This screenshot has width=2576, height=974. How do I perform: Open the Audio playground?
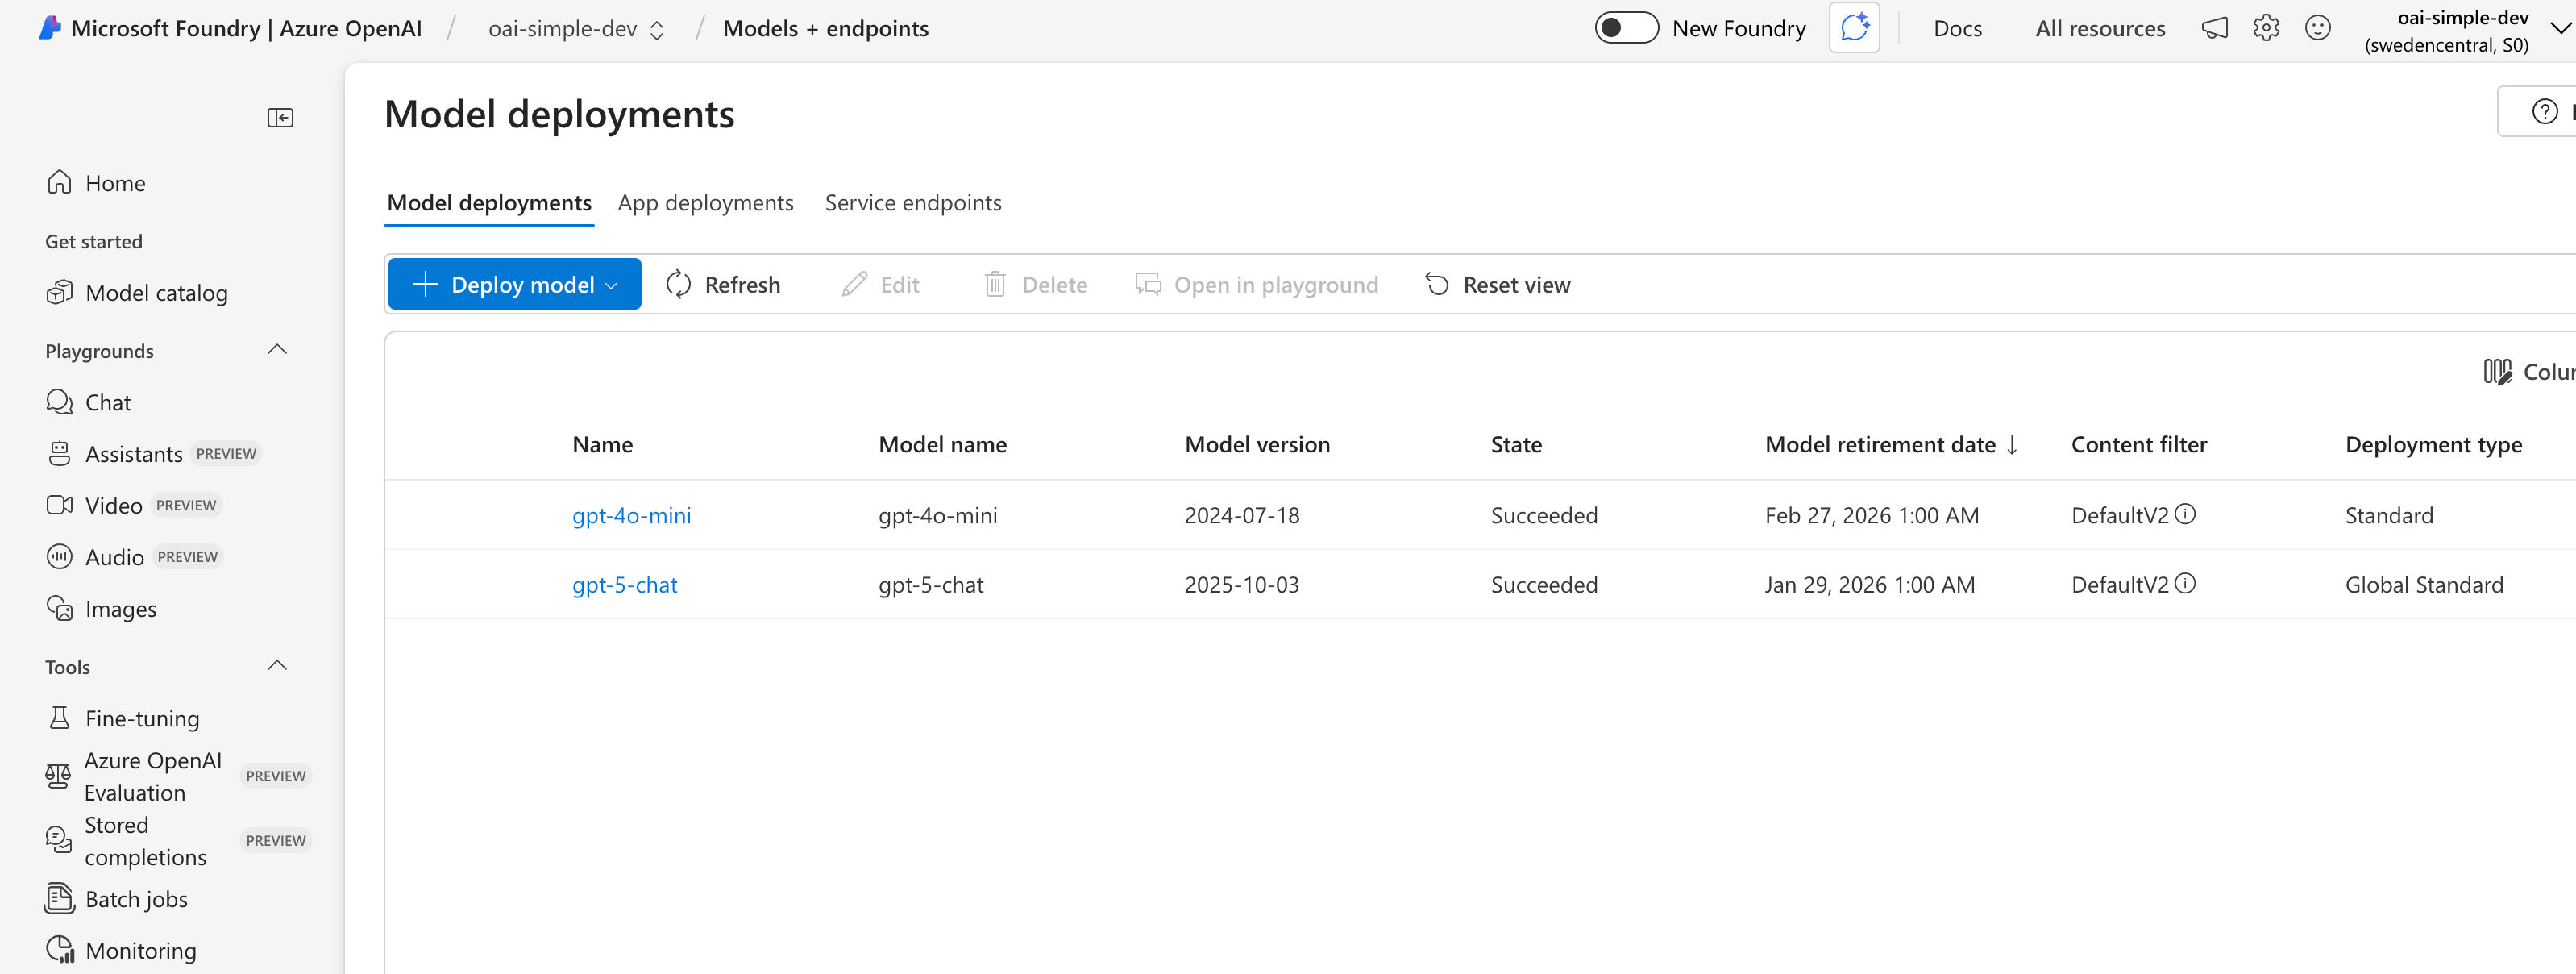(x=133, y=557)
